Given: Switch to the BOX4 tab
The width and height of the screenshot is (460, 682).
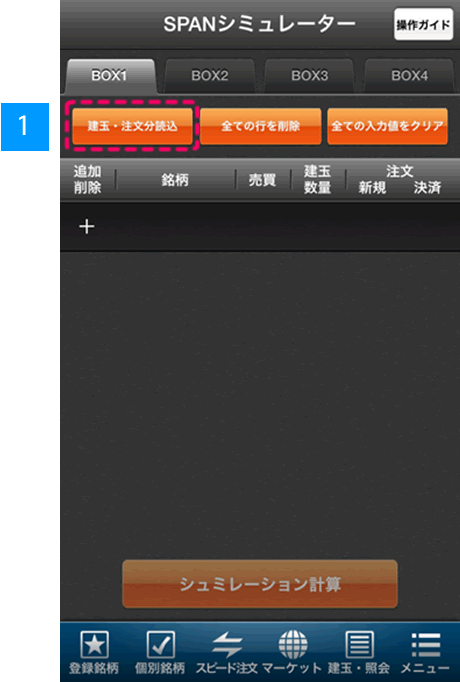Looking at the screenshot, I should [x=409, y=76].
